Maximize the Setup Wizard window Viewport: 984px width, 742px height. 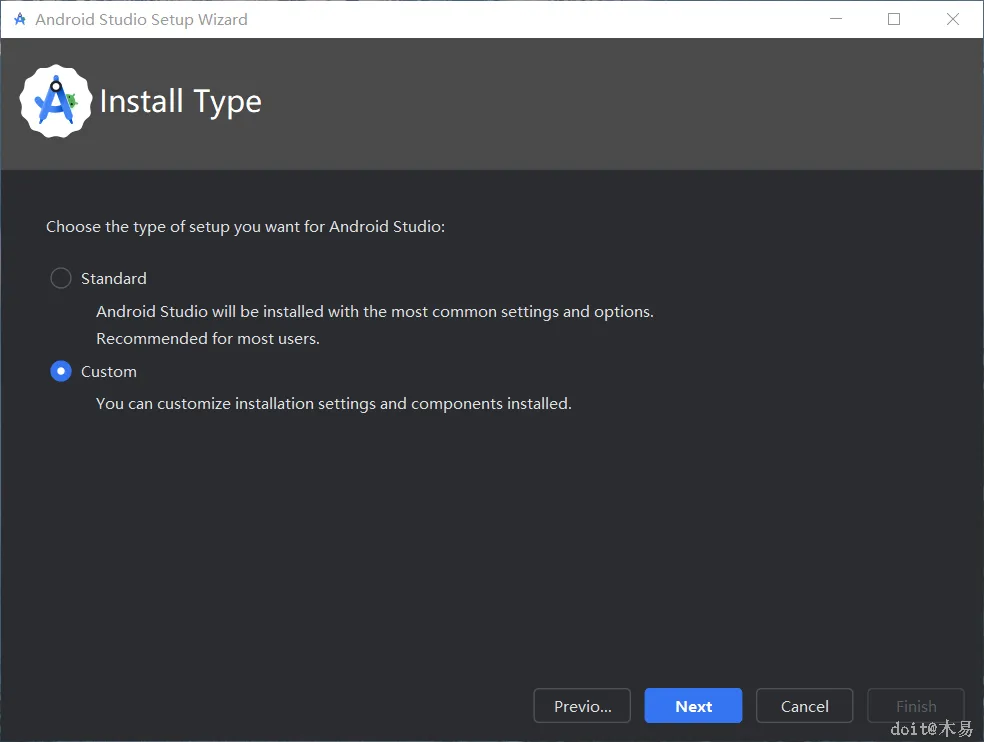coord(894,19)
